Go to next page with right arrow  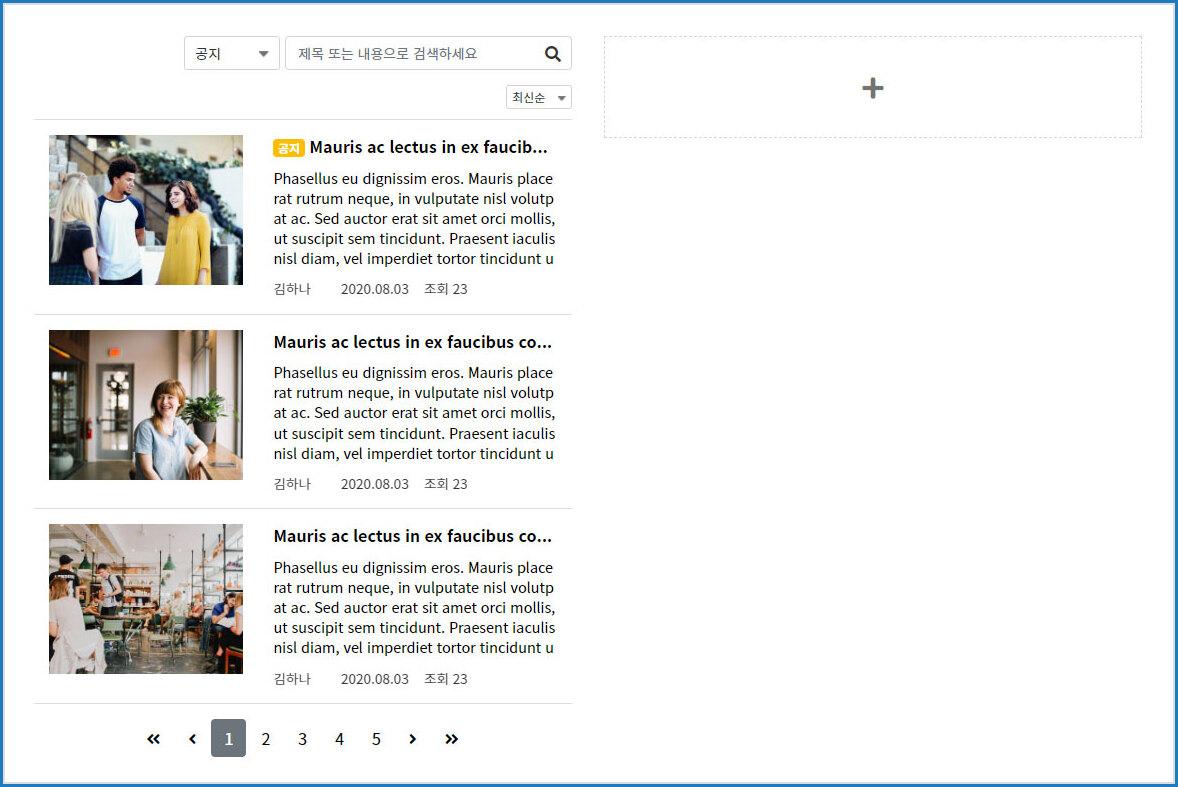[412, 739]
